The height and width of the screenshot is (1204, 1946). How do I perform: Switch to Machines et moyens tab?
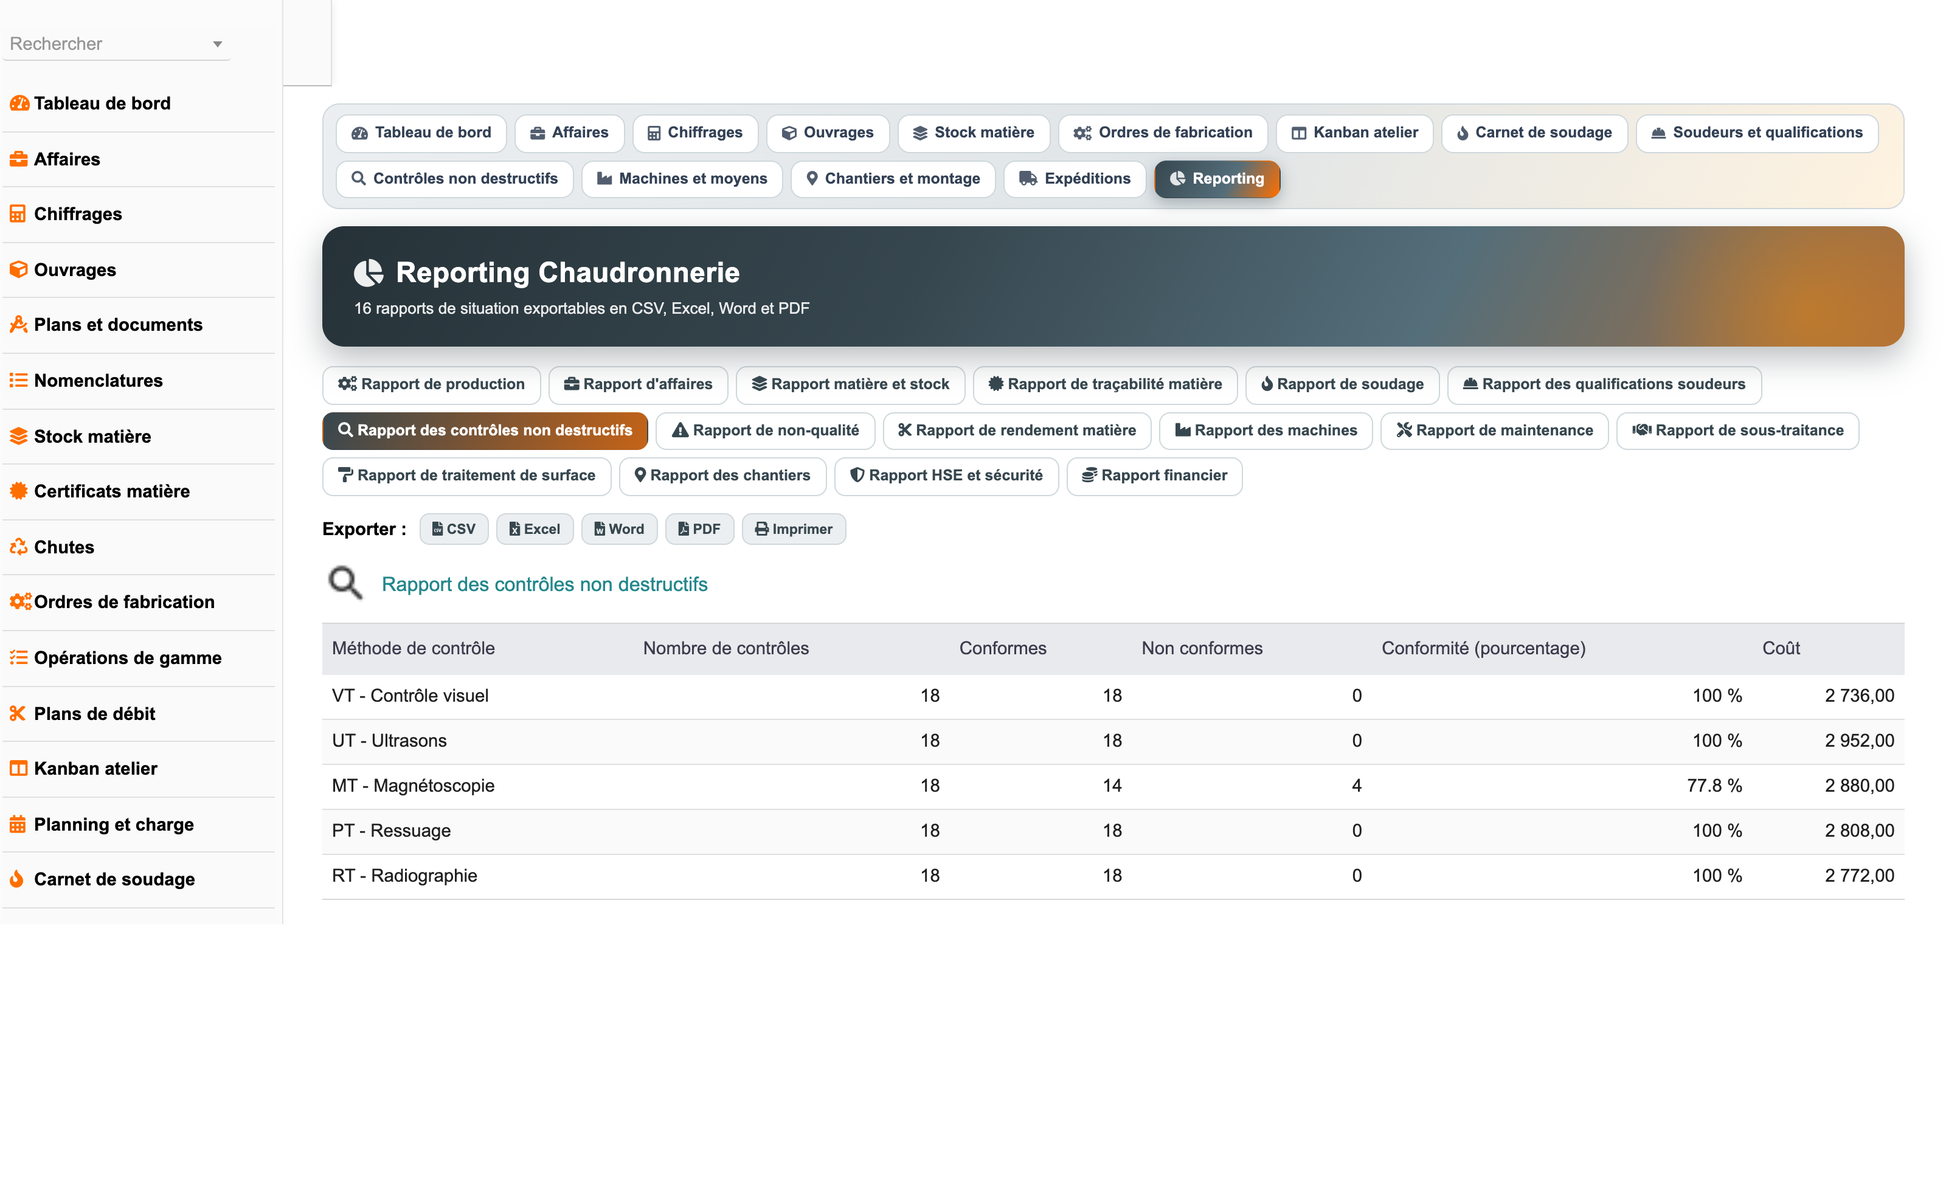coord(682,179)
